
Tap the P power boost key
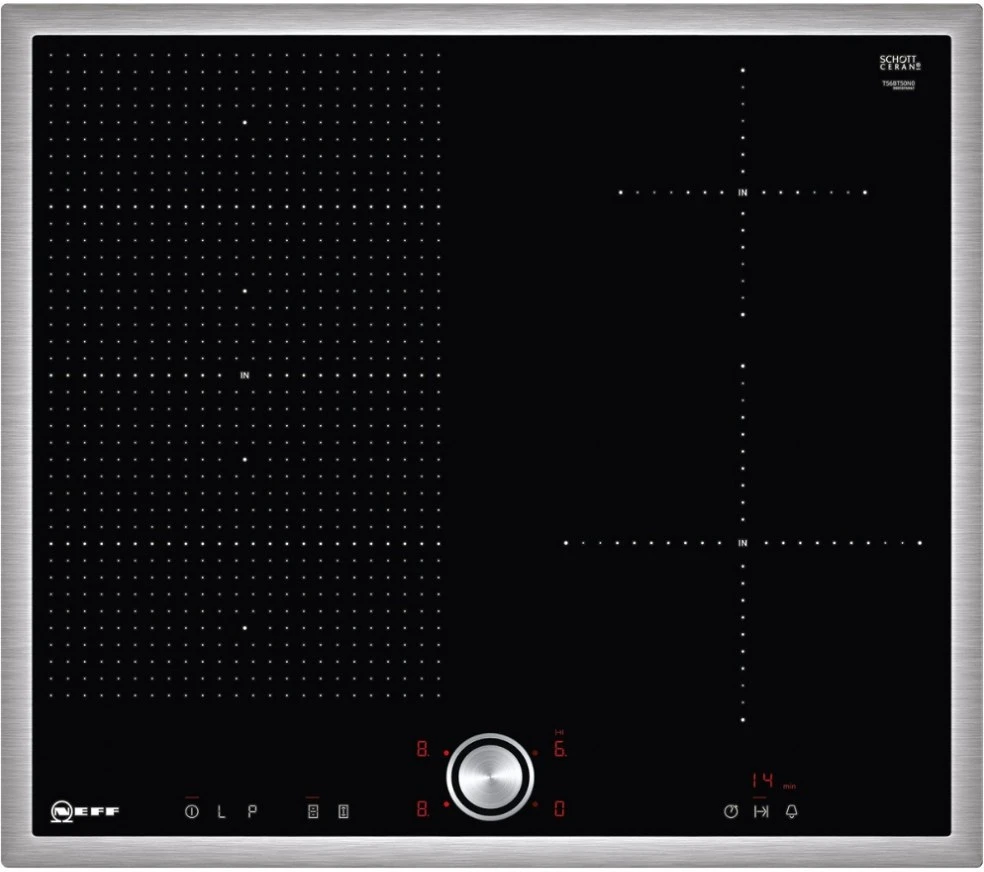(x=252, y=811)
